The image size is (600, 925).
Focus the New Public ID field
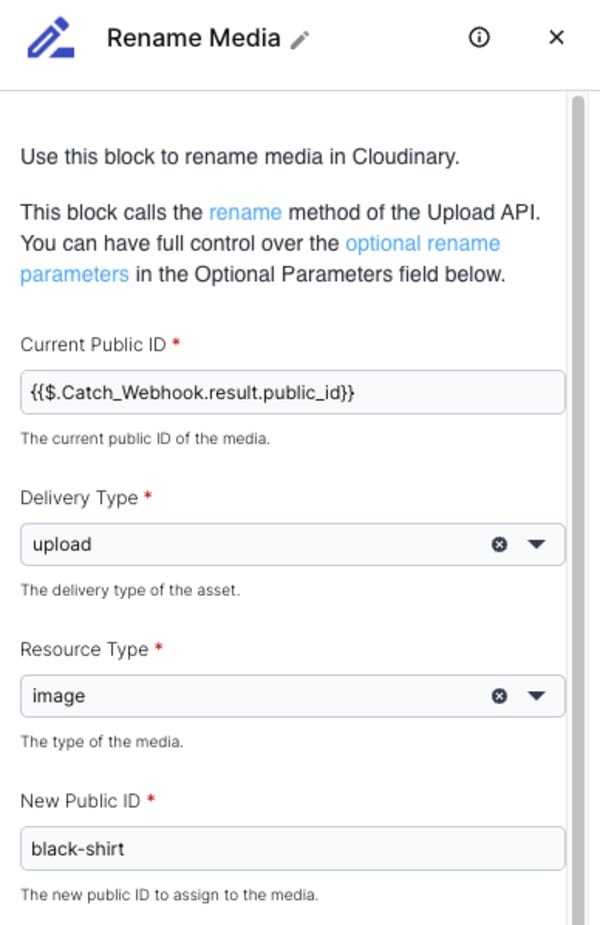[x=293, y=848]
